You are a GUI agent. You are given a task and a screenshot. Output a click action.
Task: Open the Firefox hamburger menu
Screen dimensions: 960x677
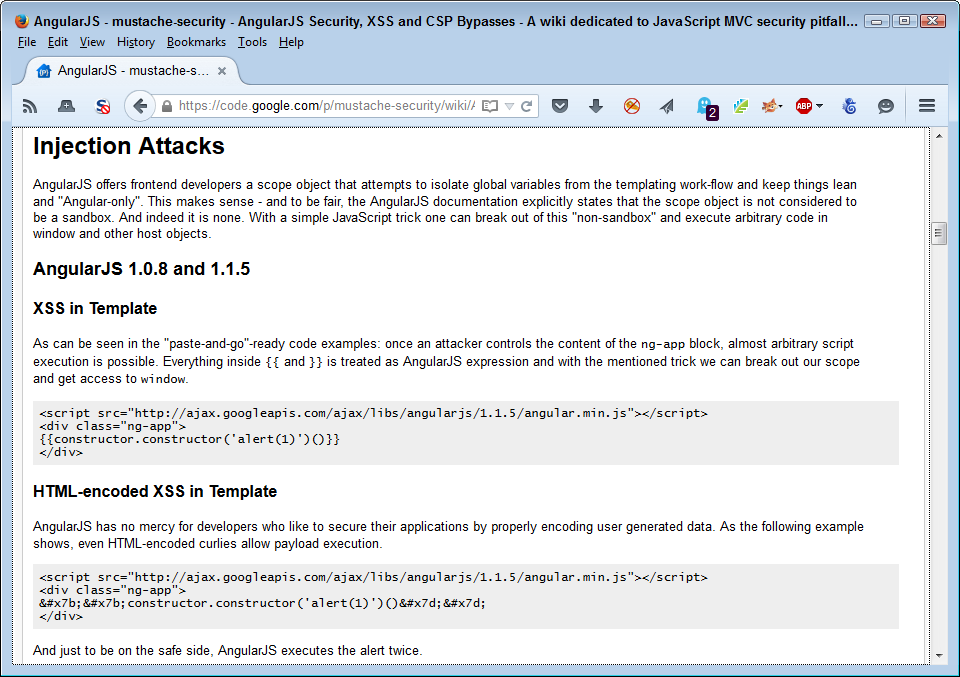(x=926, y=105)
